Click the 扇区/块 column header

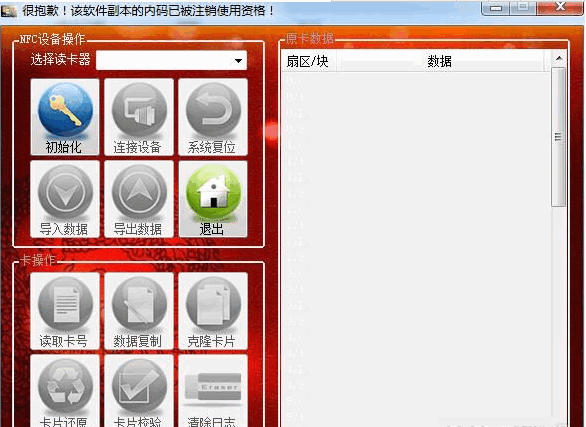[x=308, y=61]
